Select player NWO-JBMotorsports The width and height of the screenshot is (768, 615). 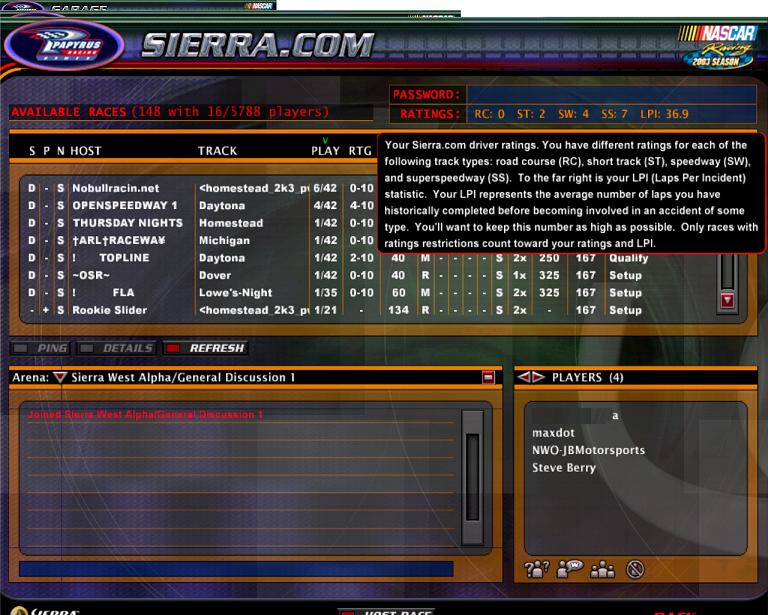[588, 450]
